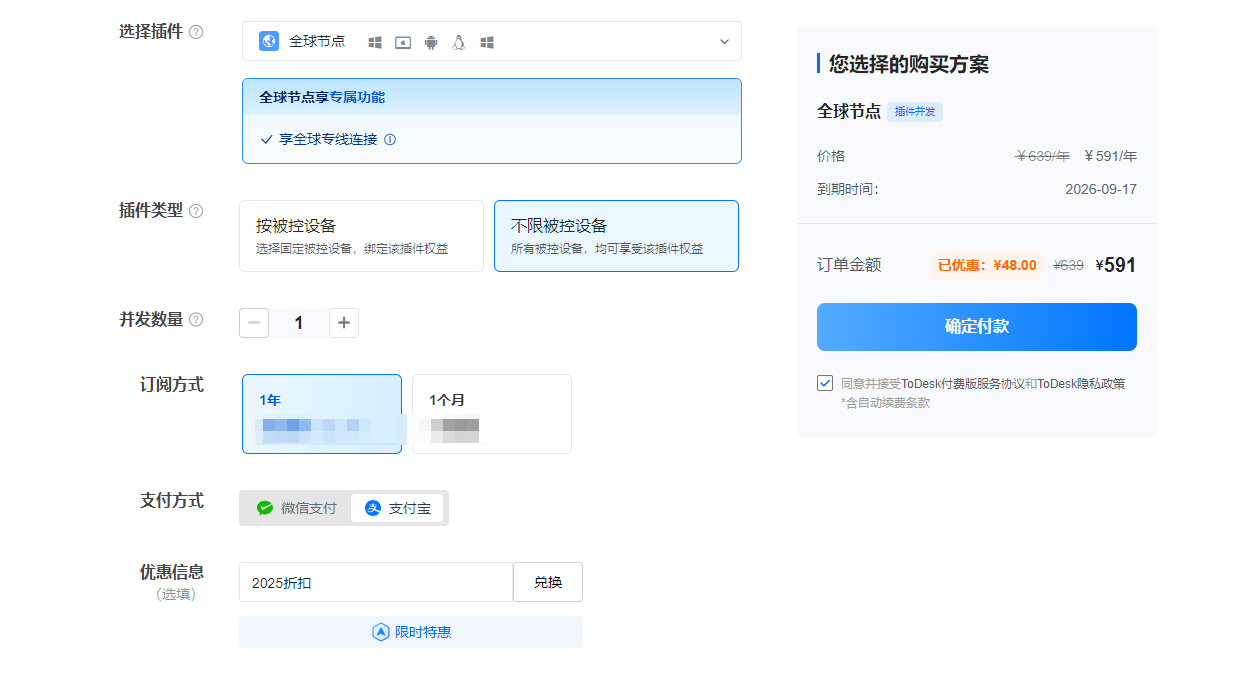Click the info icon after 享全球专线连接
1233x673 pixels.
click(390, 139)
